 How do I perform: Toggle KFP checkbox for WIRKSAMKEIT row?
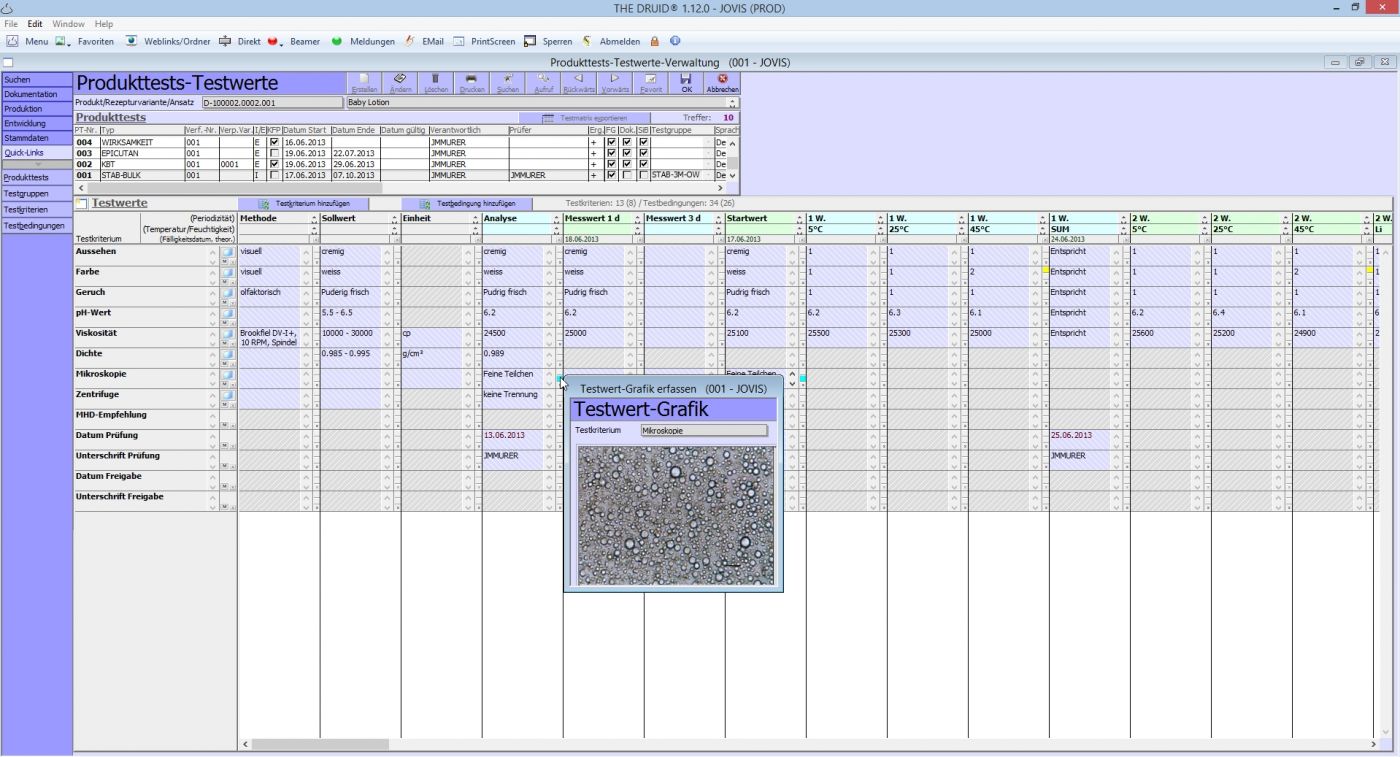point(274,142)
